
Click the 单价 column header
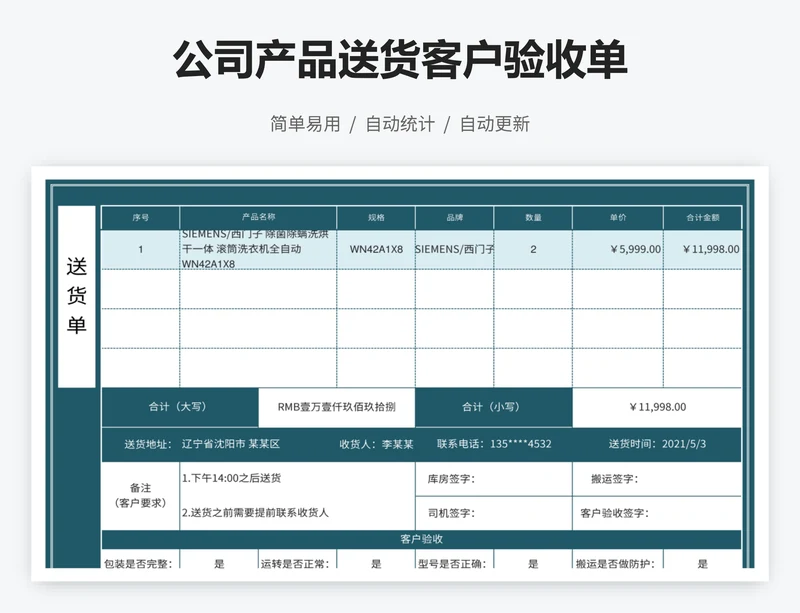coord(618,218)
